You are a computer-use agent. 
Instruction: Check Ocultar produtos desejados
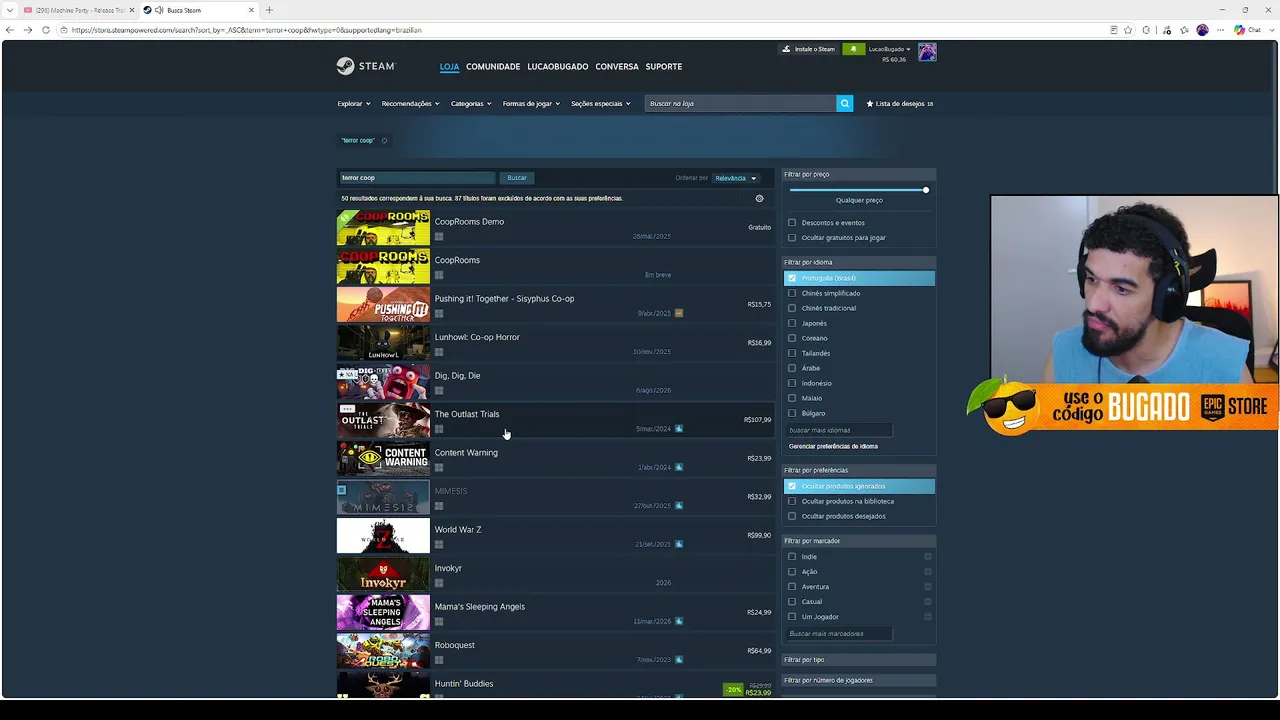(792, 516)
